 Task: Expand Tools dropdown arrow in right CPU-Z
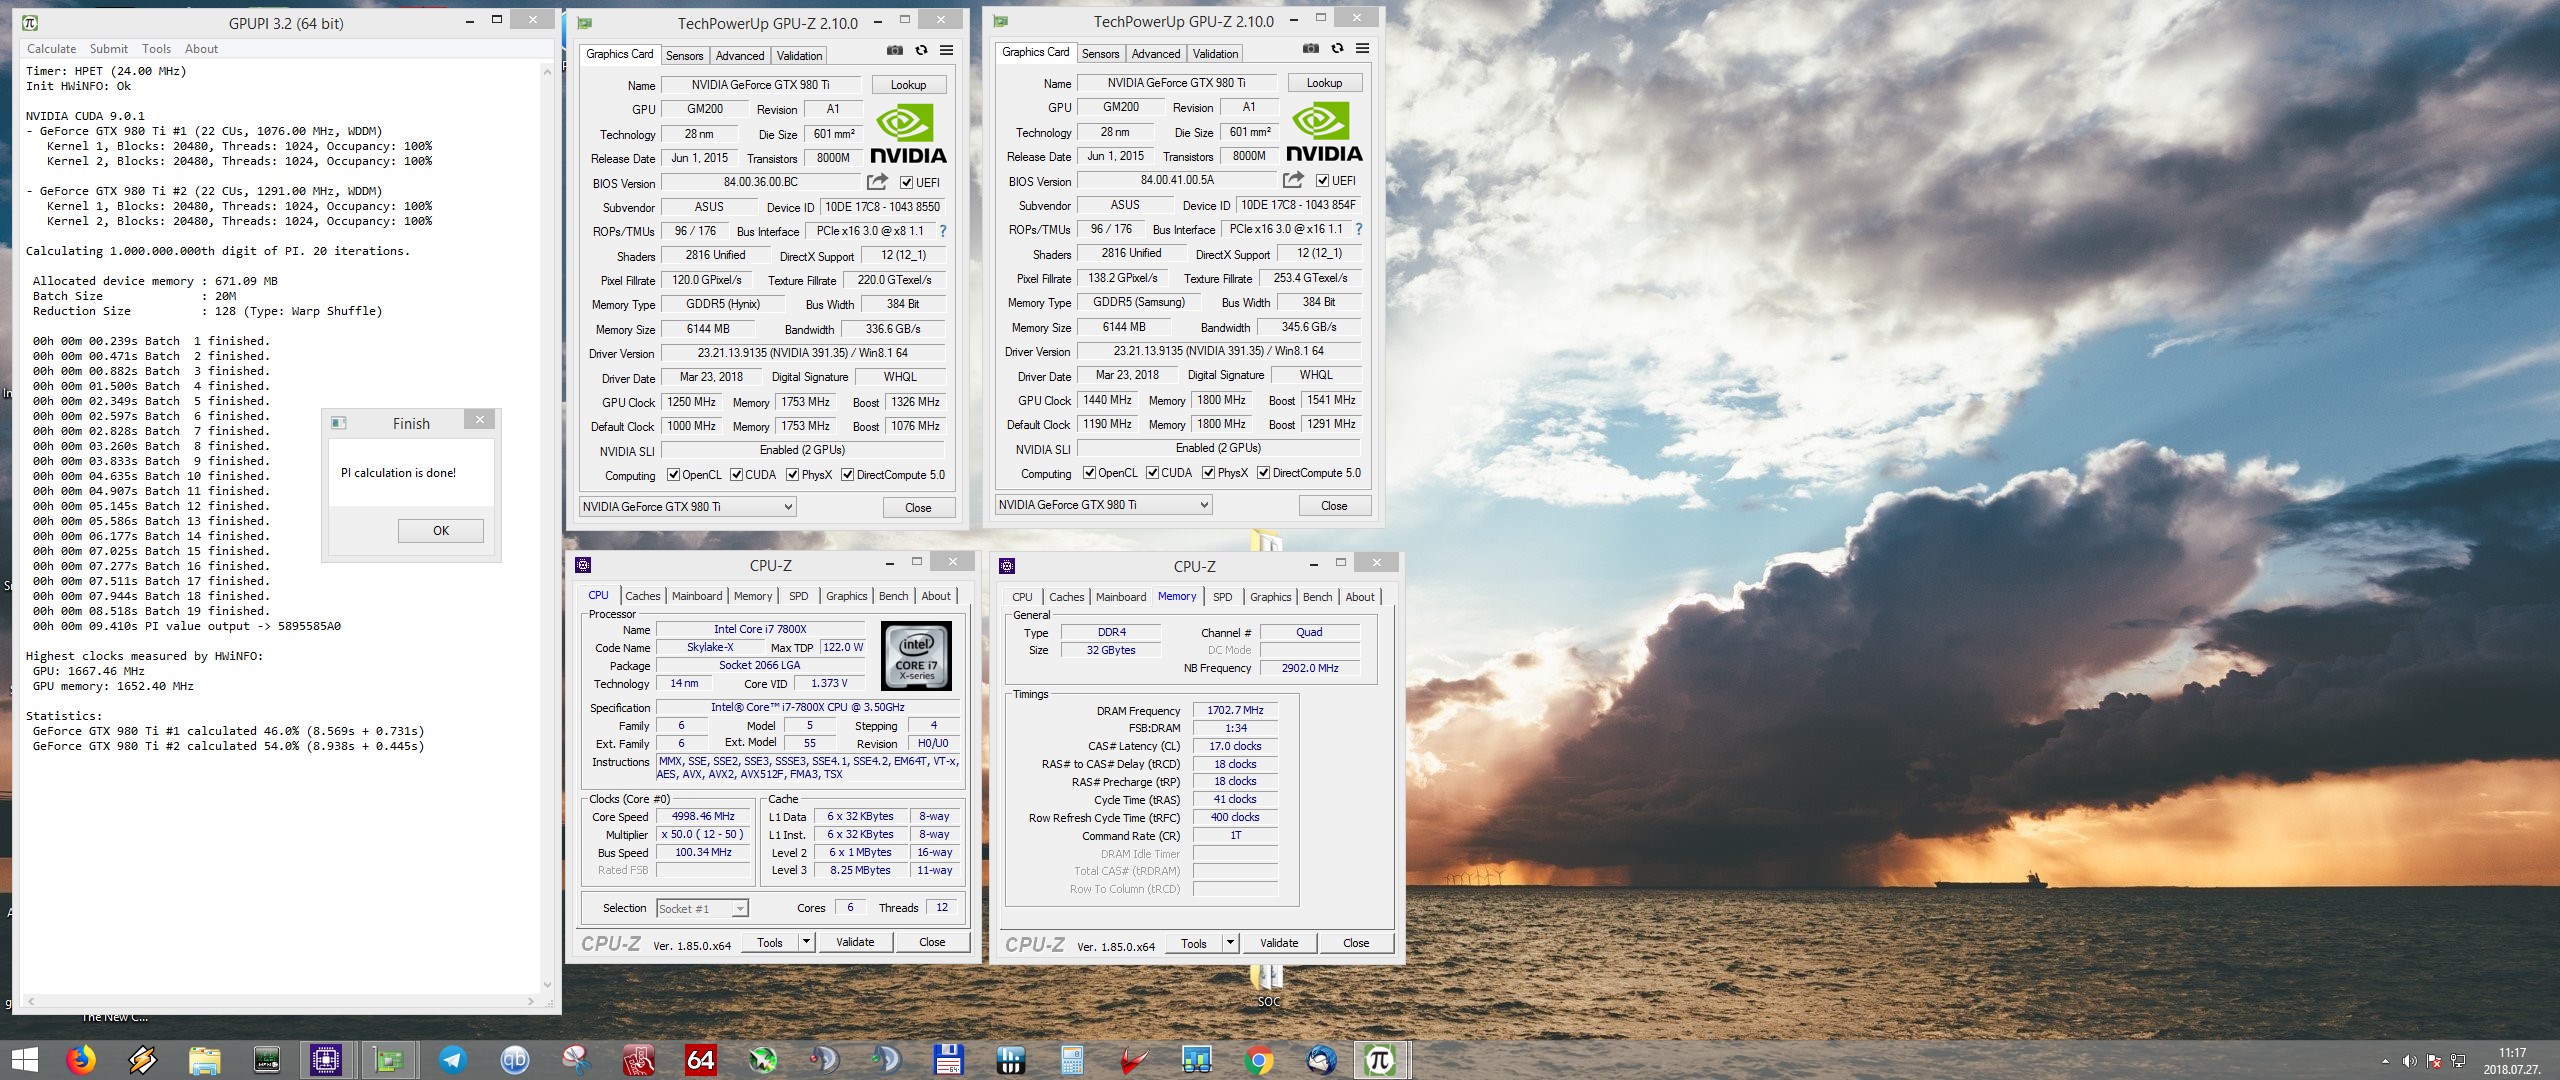click(x=1230, y=943)
